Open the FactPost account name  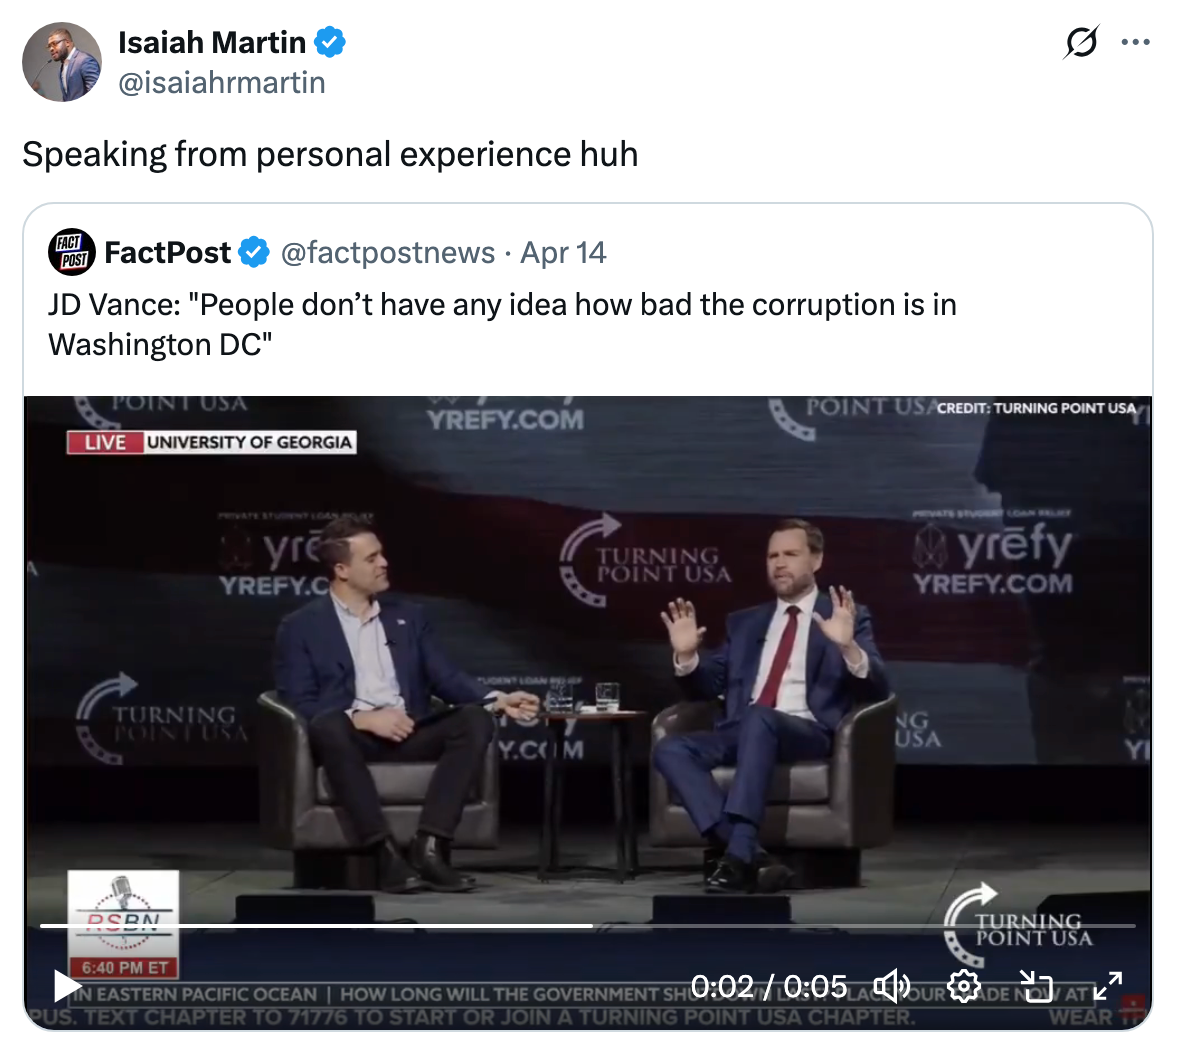(168, 253)
